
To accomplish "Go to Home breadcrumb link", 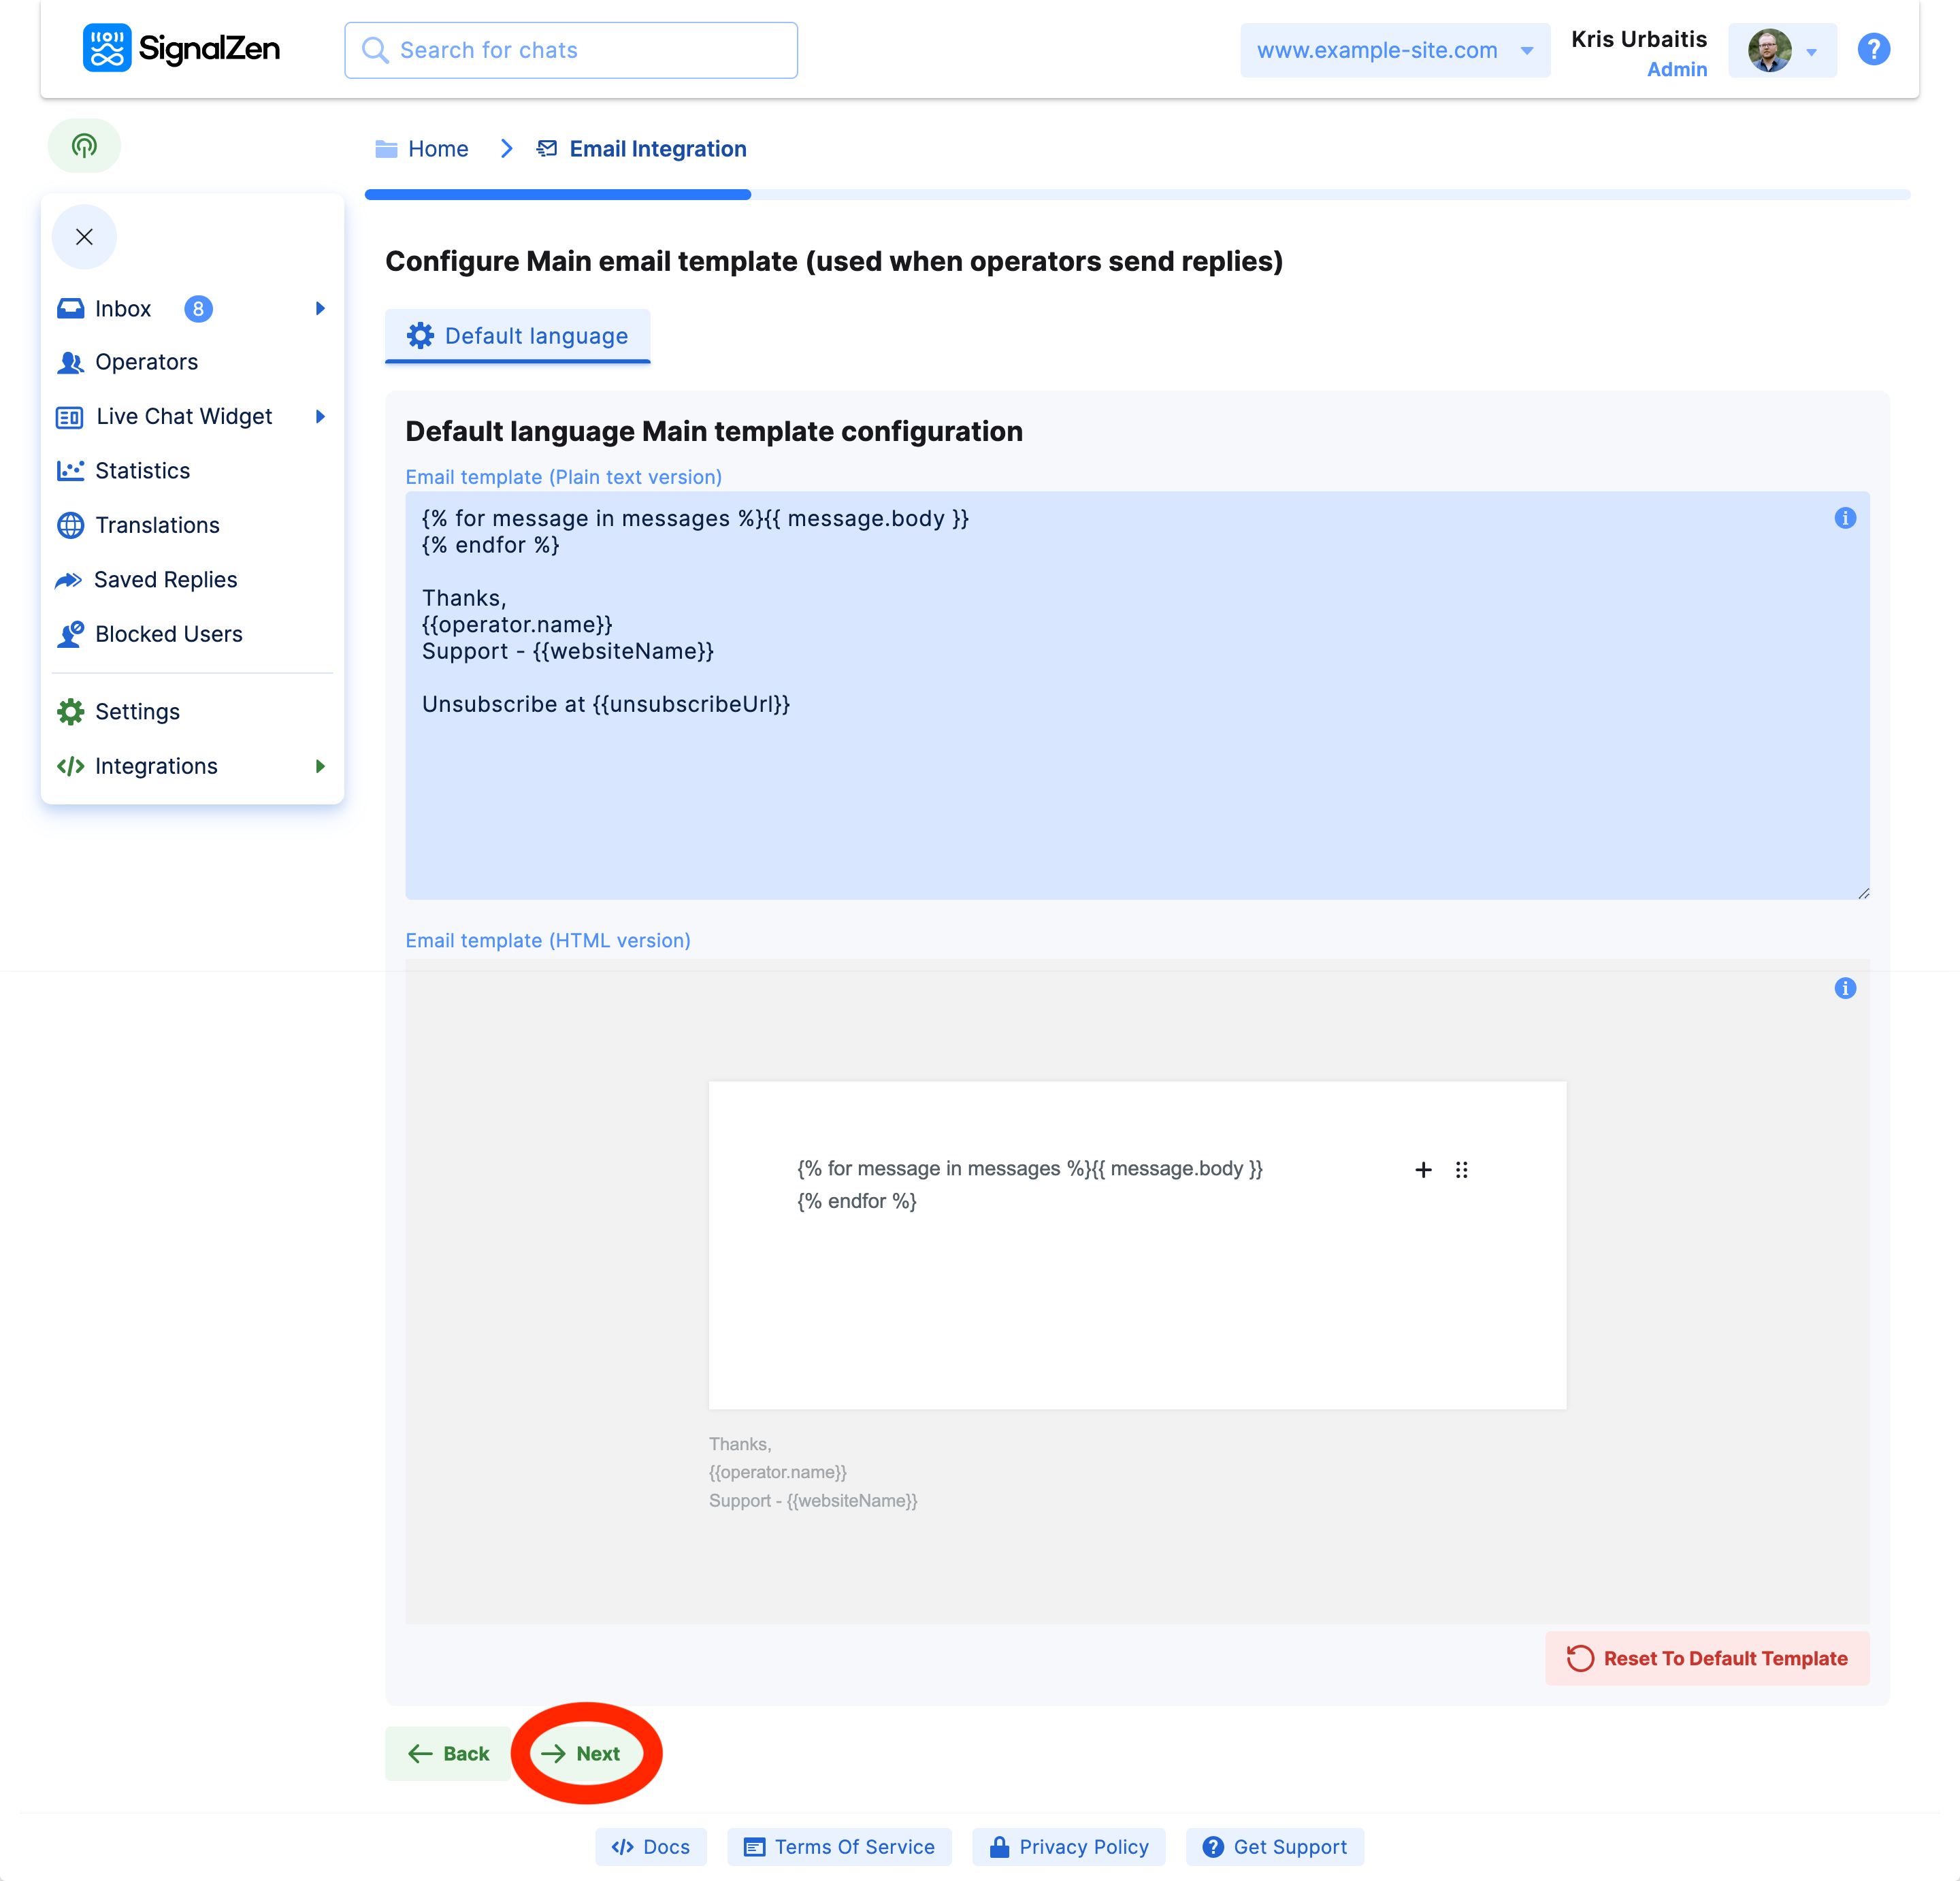I will (437, 149).
